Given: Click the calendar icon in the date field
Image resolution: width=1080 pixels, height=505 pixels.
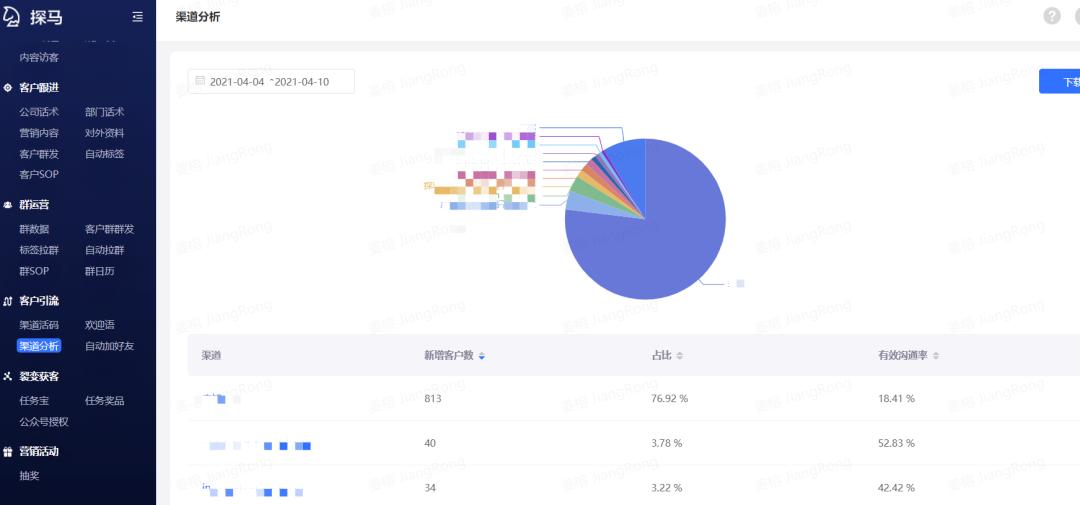Looking at the screenshot, I should click(200, 81).
